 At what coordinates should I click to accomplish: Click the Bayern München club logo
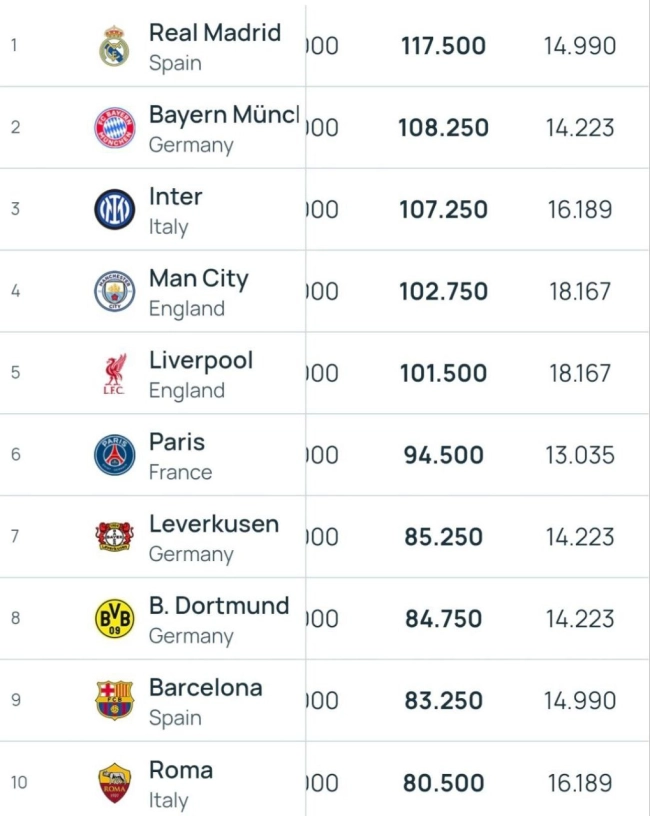click(x=114, y=128)
